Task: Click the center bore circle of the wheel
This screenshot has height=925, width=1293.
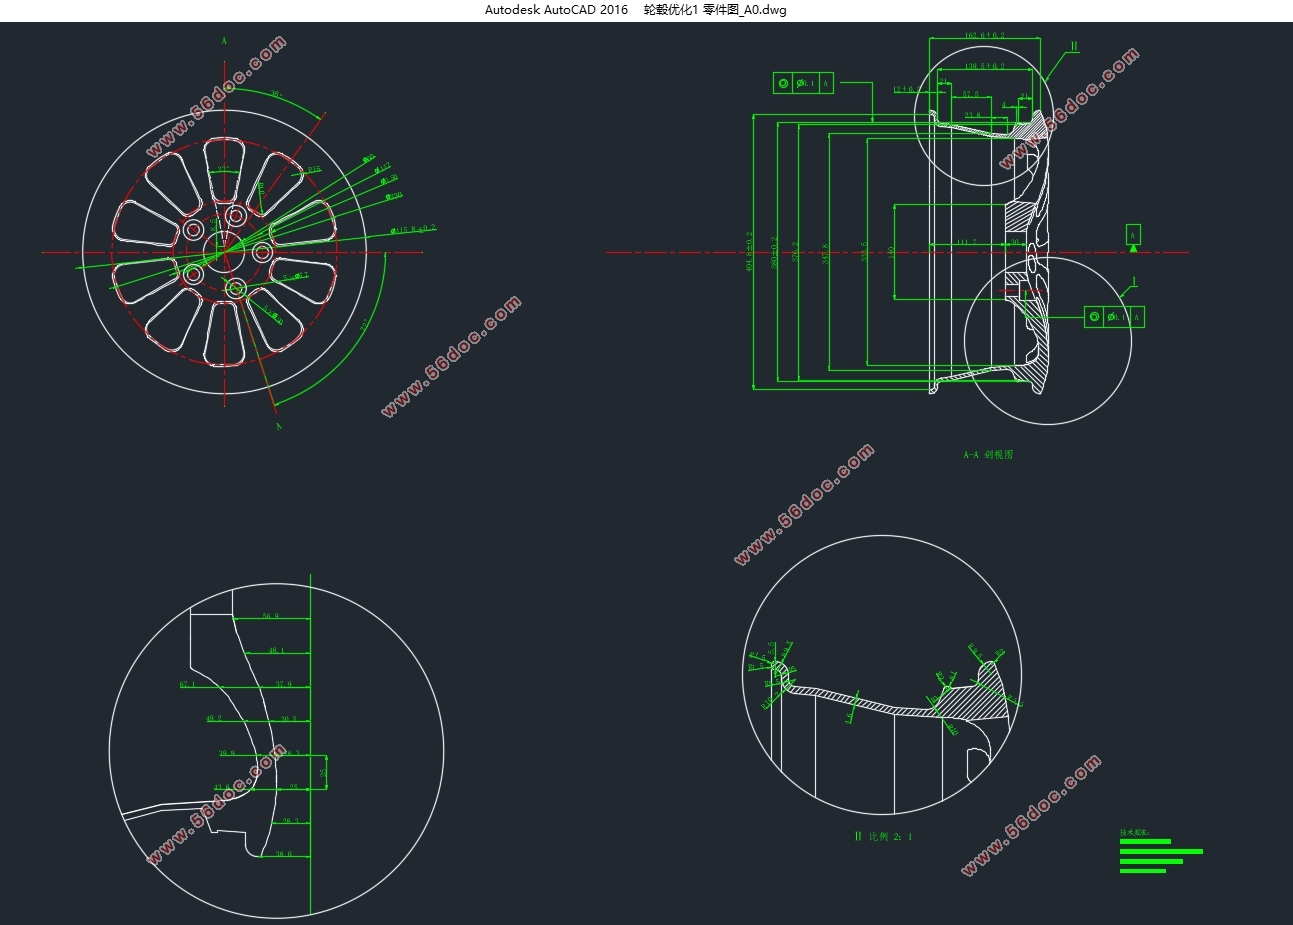Action: [224, 251]
